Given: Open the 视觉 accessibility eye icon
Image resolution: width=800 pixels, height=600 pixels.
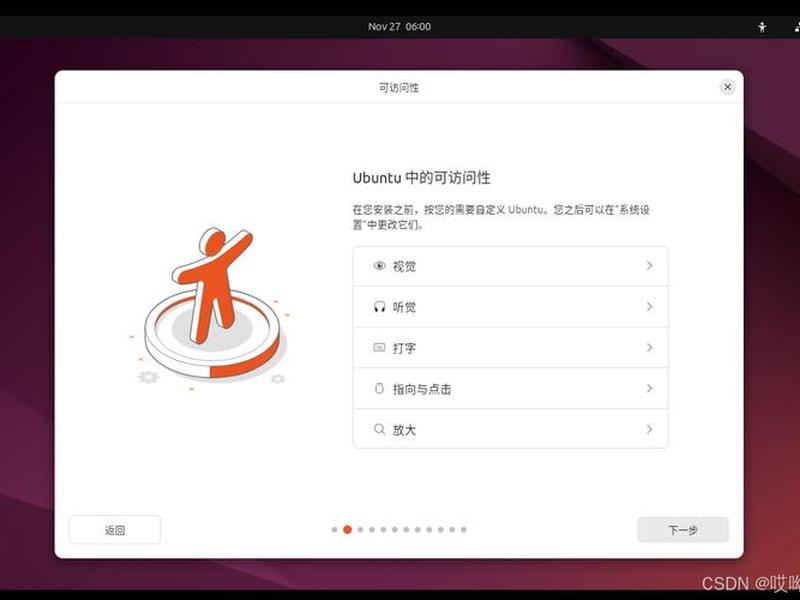Looking at the screenshot, I should pos(379,266).
